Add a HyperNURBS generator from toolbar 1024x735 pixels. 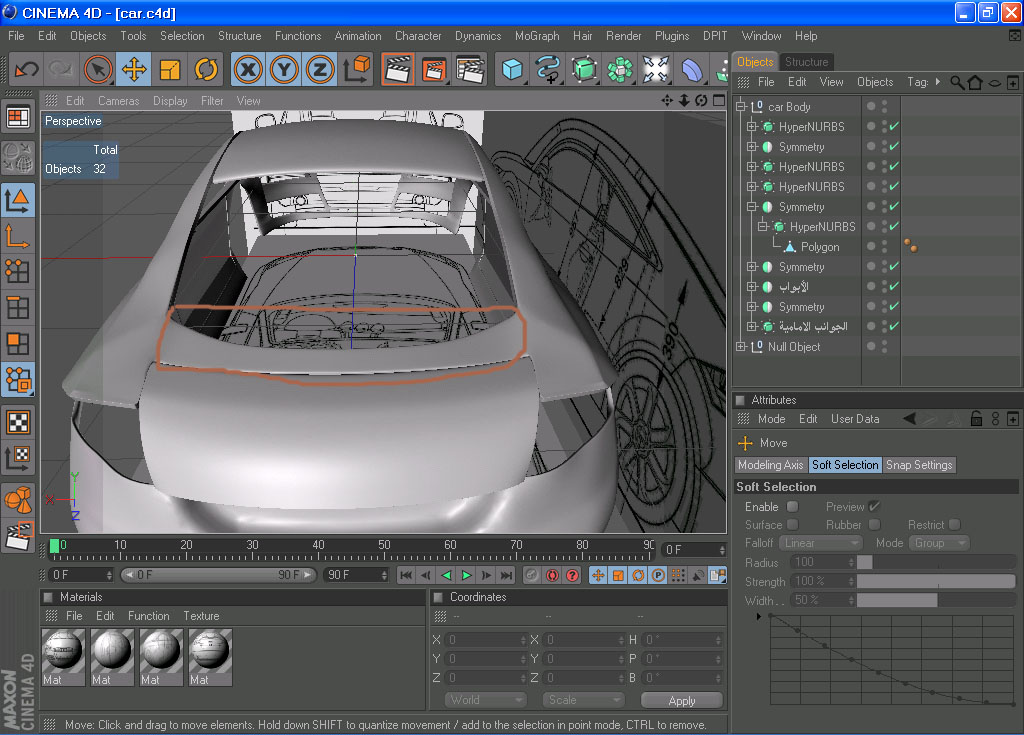584,69
